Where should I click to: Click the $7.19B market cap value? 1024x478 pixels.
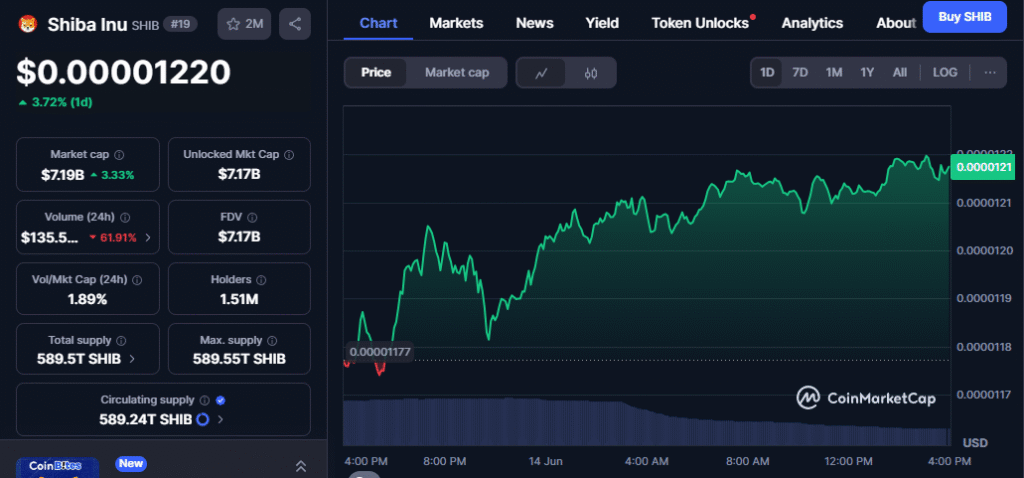coord(62,174)
